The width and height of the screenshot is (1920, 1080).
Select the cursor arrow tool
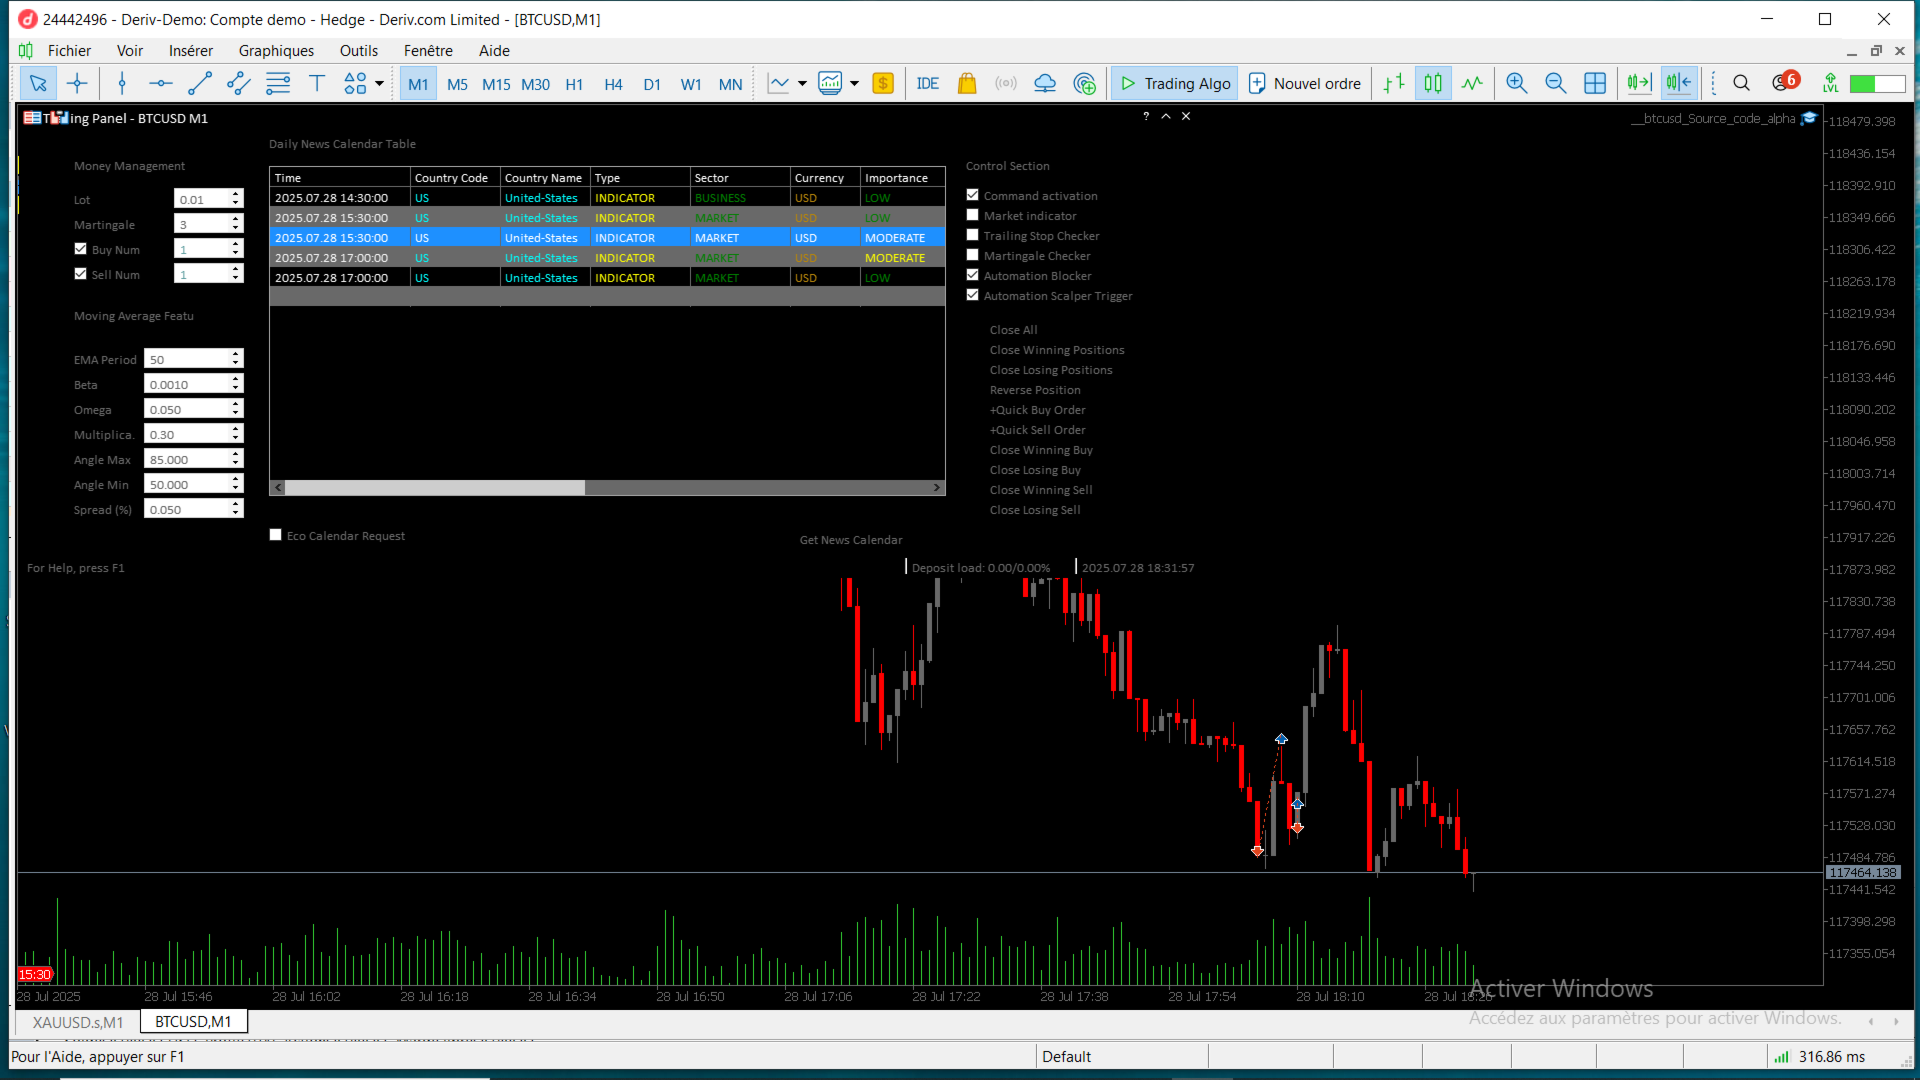point(38,84)
